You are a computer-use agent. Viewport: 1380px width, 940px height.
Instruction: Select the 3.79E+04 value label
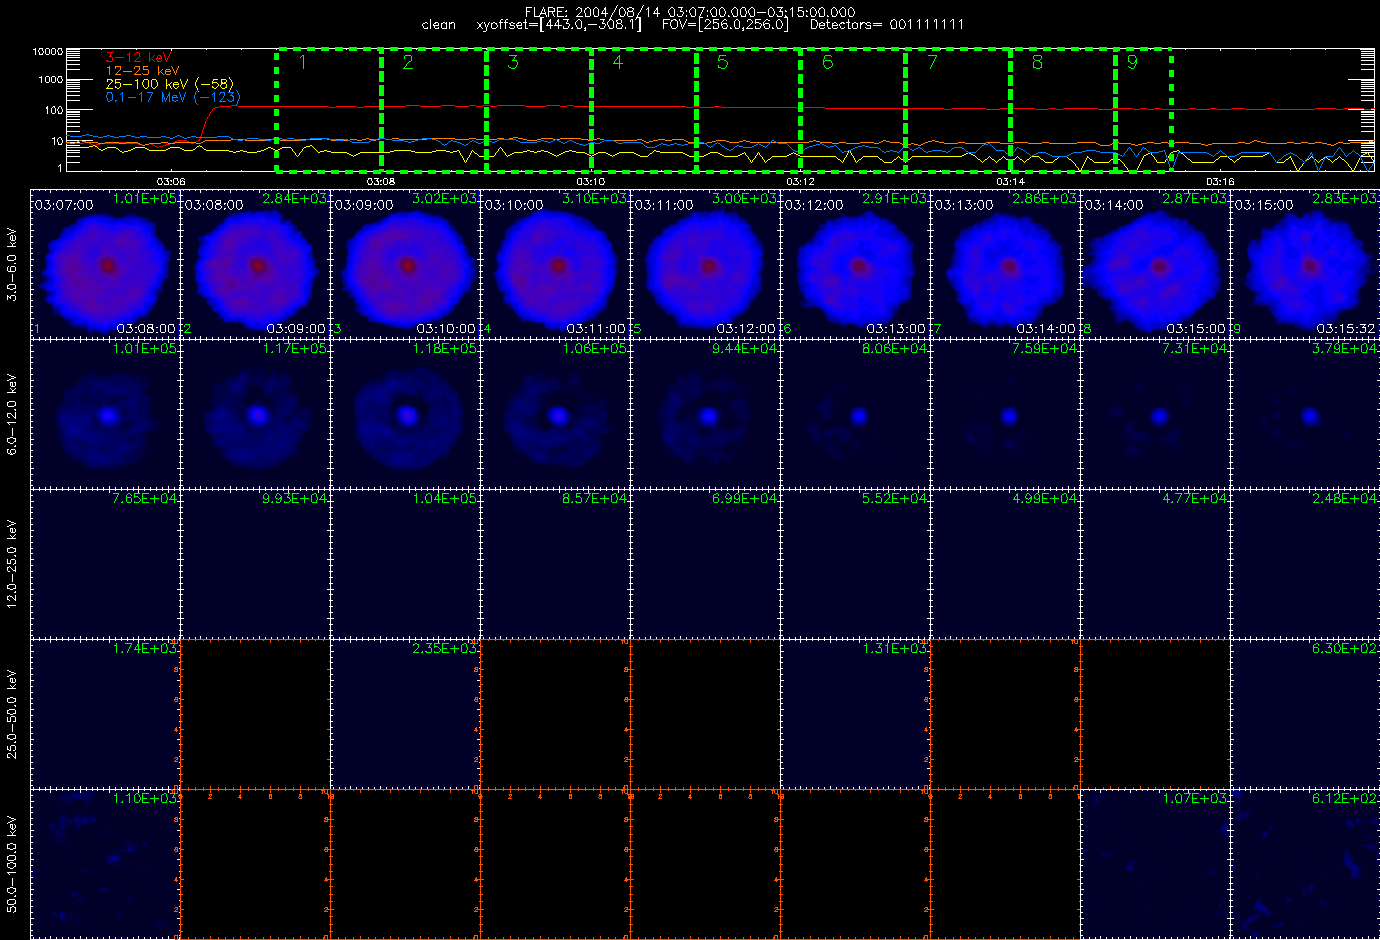point(1344,349)
